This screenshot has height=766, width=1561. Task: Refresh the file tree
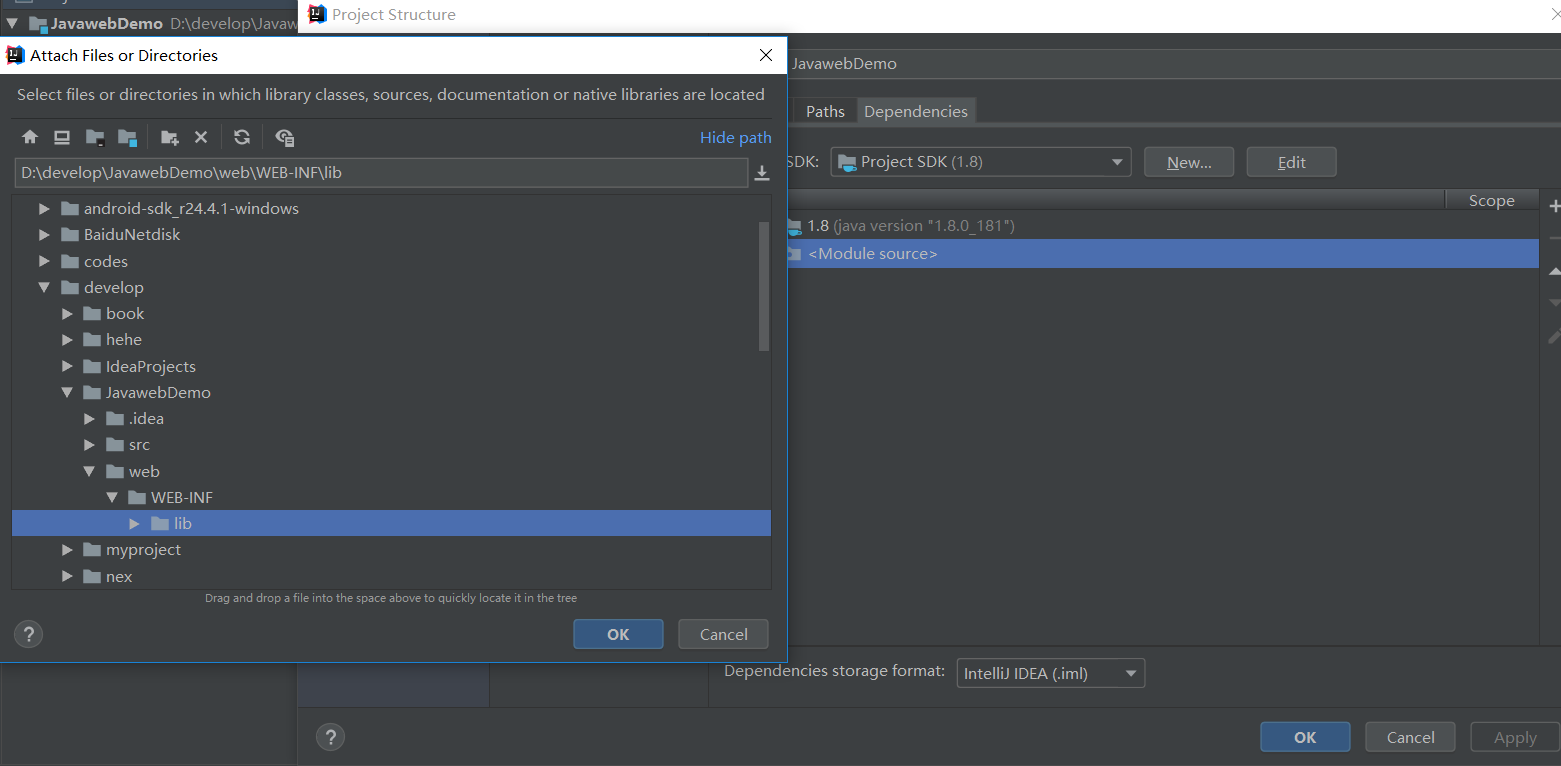[242, 138]
